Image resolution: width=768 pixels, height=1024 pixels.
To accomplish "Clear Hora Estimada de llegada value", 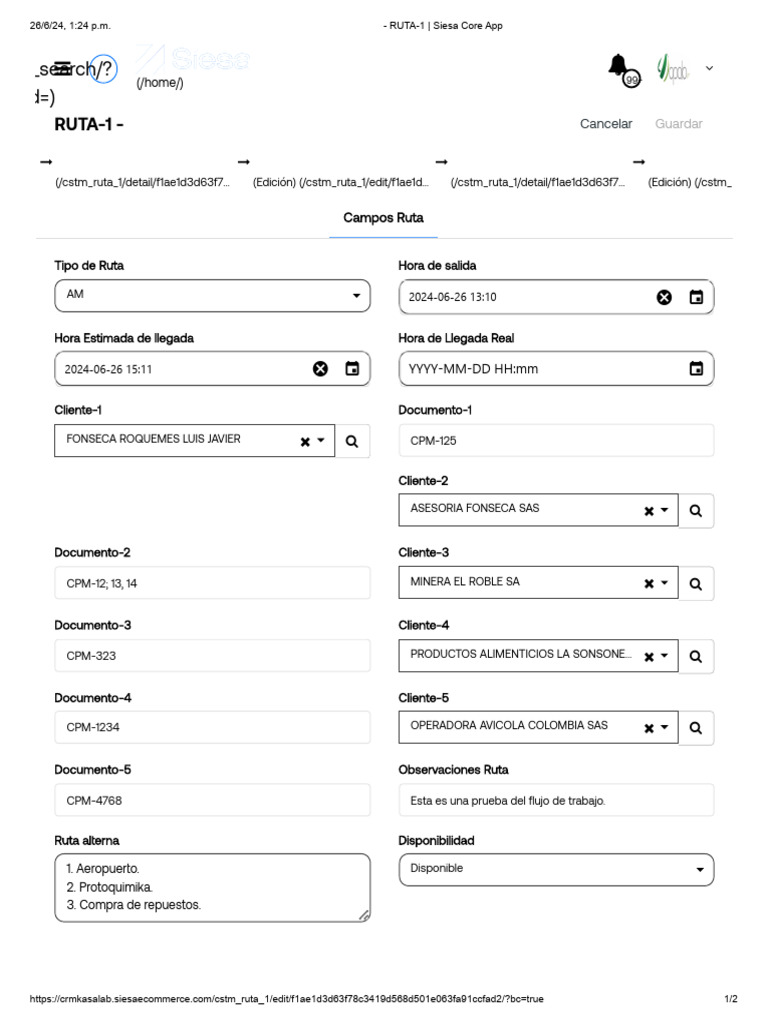I will (320, 369).
